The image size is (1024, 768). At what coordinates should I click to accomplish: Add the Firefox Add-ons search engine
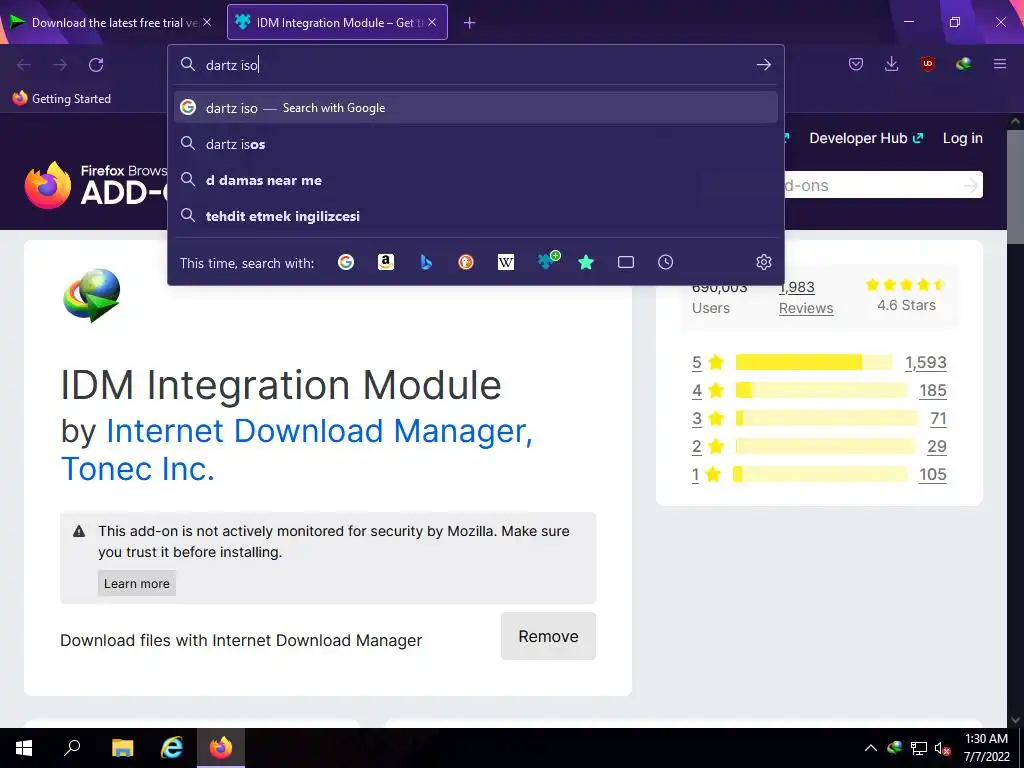547,261
